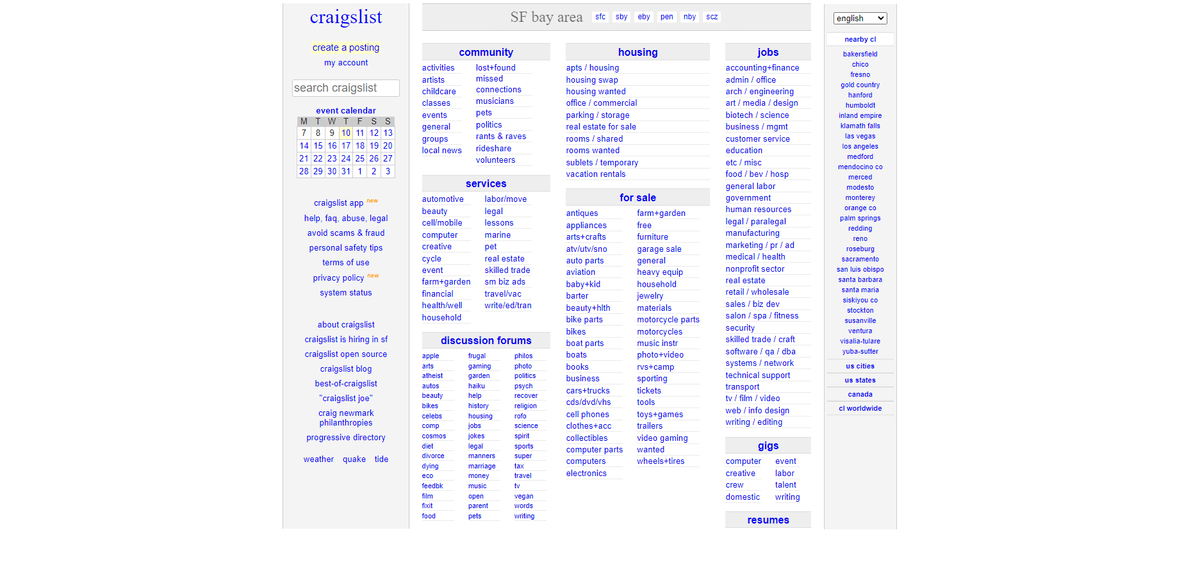
Task: Open the computer gigs category
Action: (x=743, y=461)
